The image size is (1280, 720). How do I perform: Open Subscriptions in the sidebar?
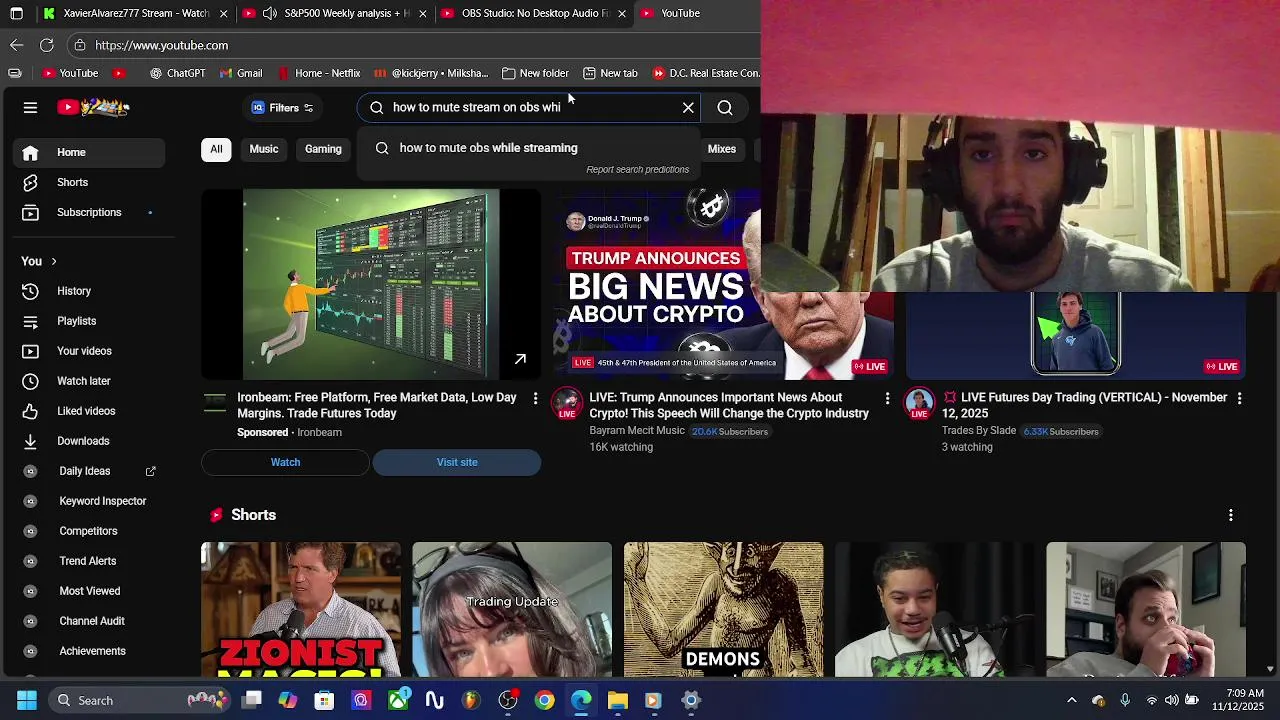pyautogui.click(x=88, y=212)
